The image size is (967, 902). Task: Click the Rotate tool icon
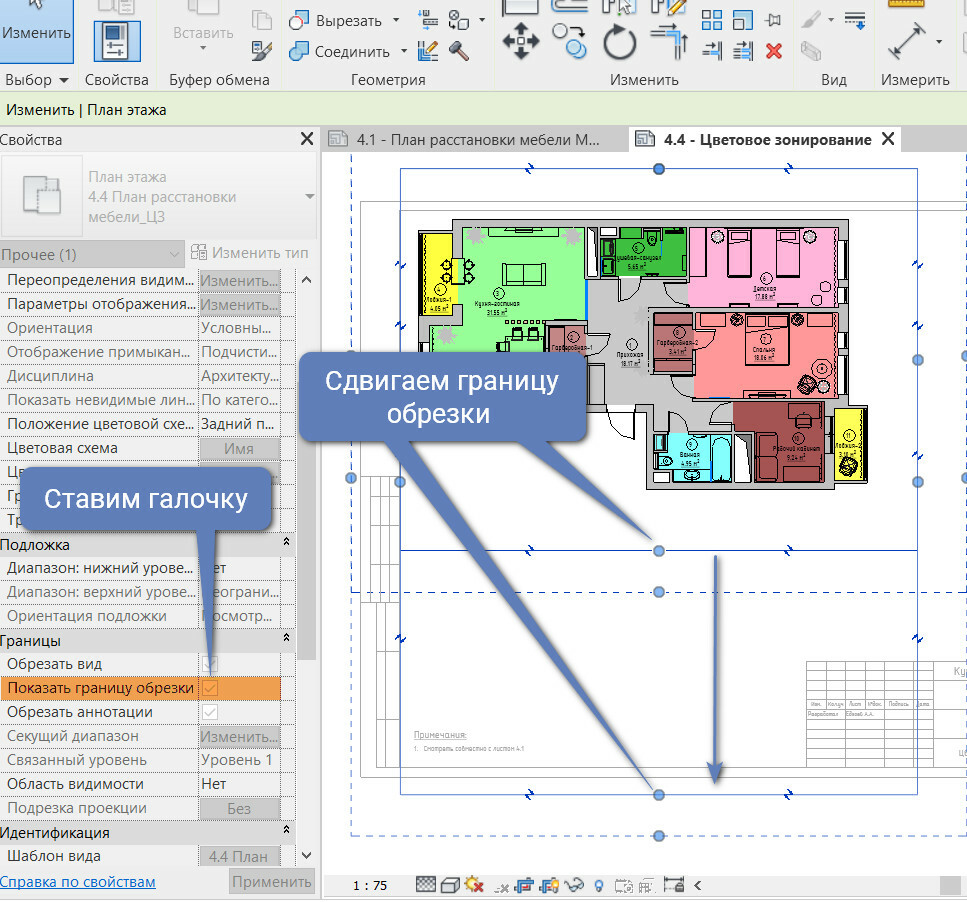[x=620, y=44]
